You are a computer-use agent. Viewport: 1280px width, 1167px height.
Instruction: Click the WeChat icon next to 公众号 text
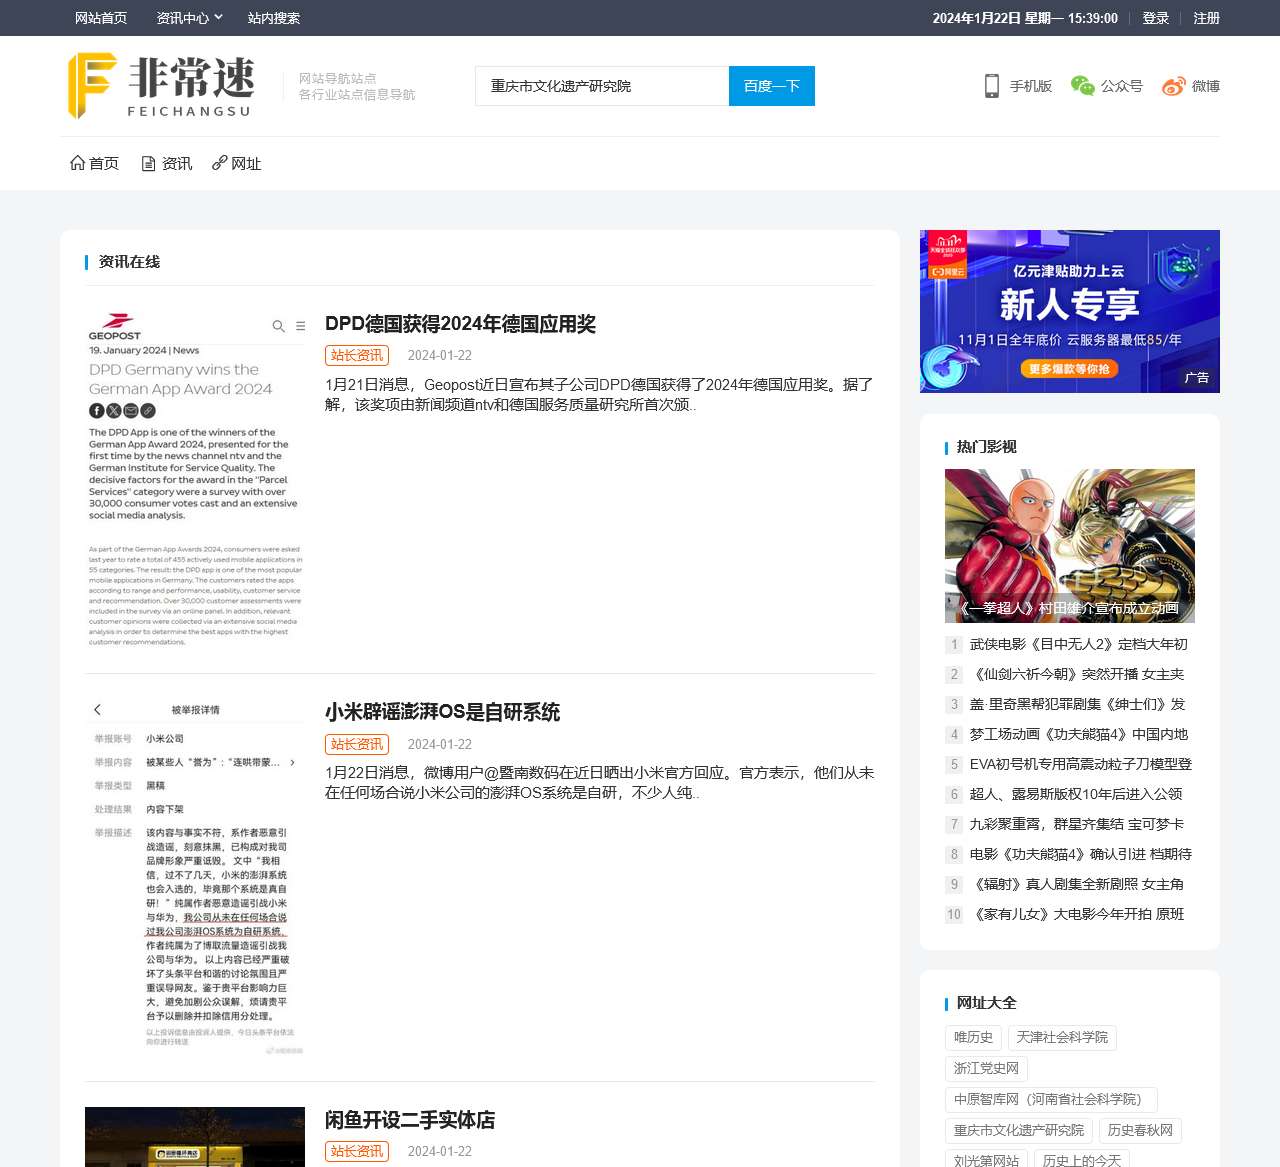(x=1081, y=86)
